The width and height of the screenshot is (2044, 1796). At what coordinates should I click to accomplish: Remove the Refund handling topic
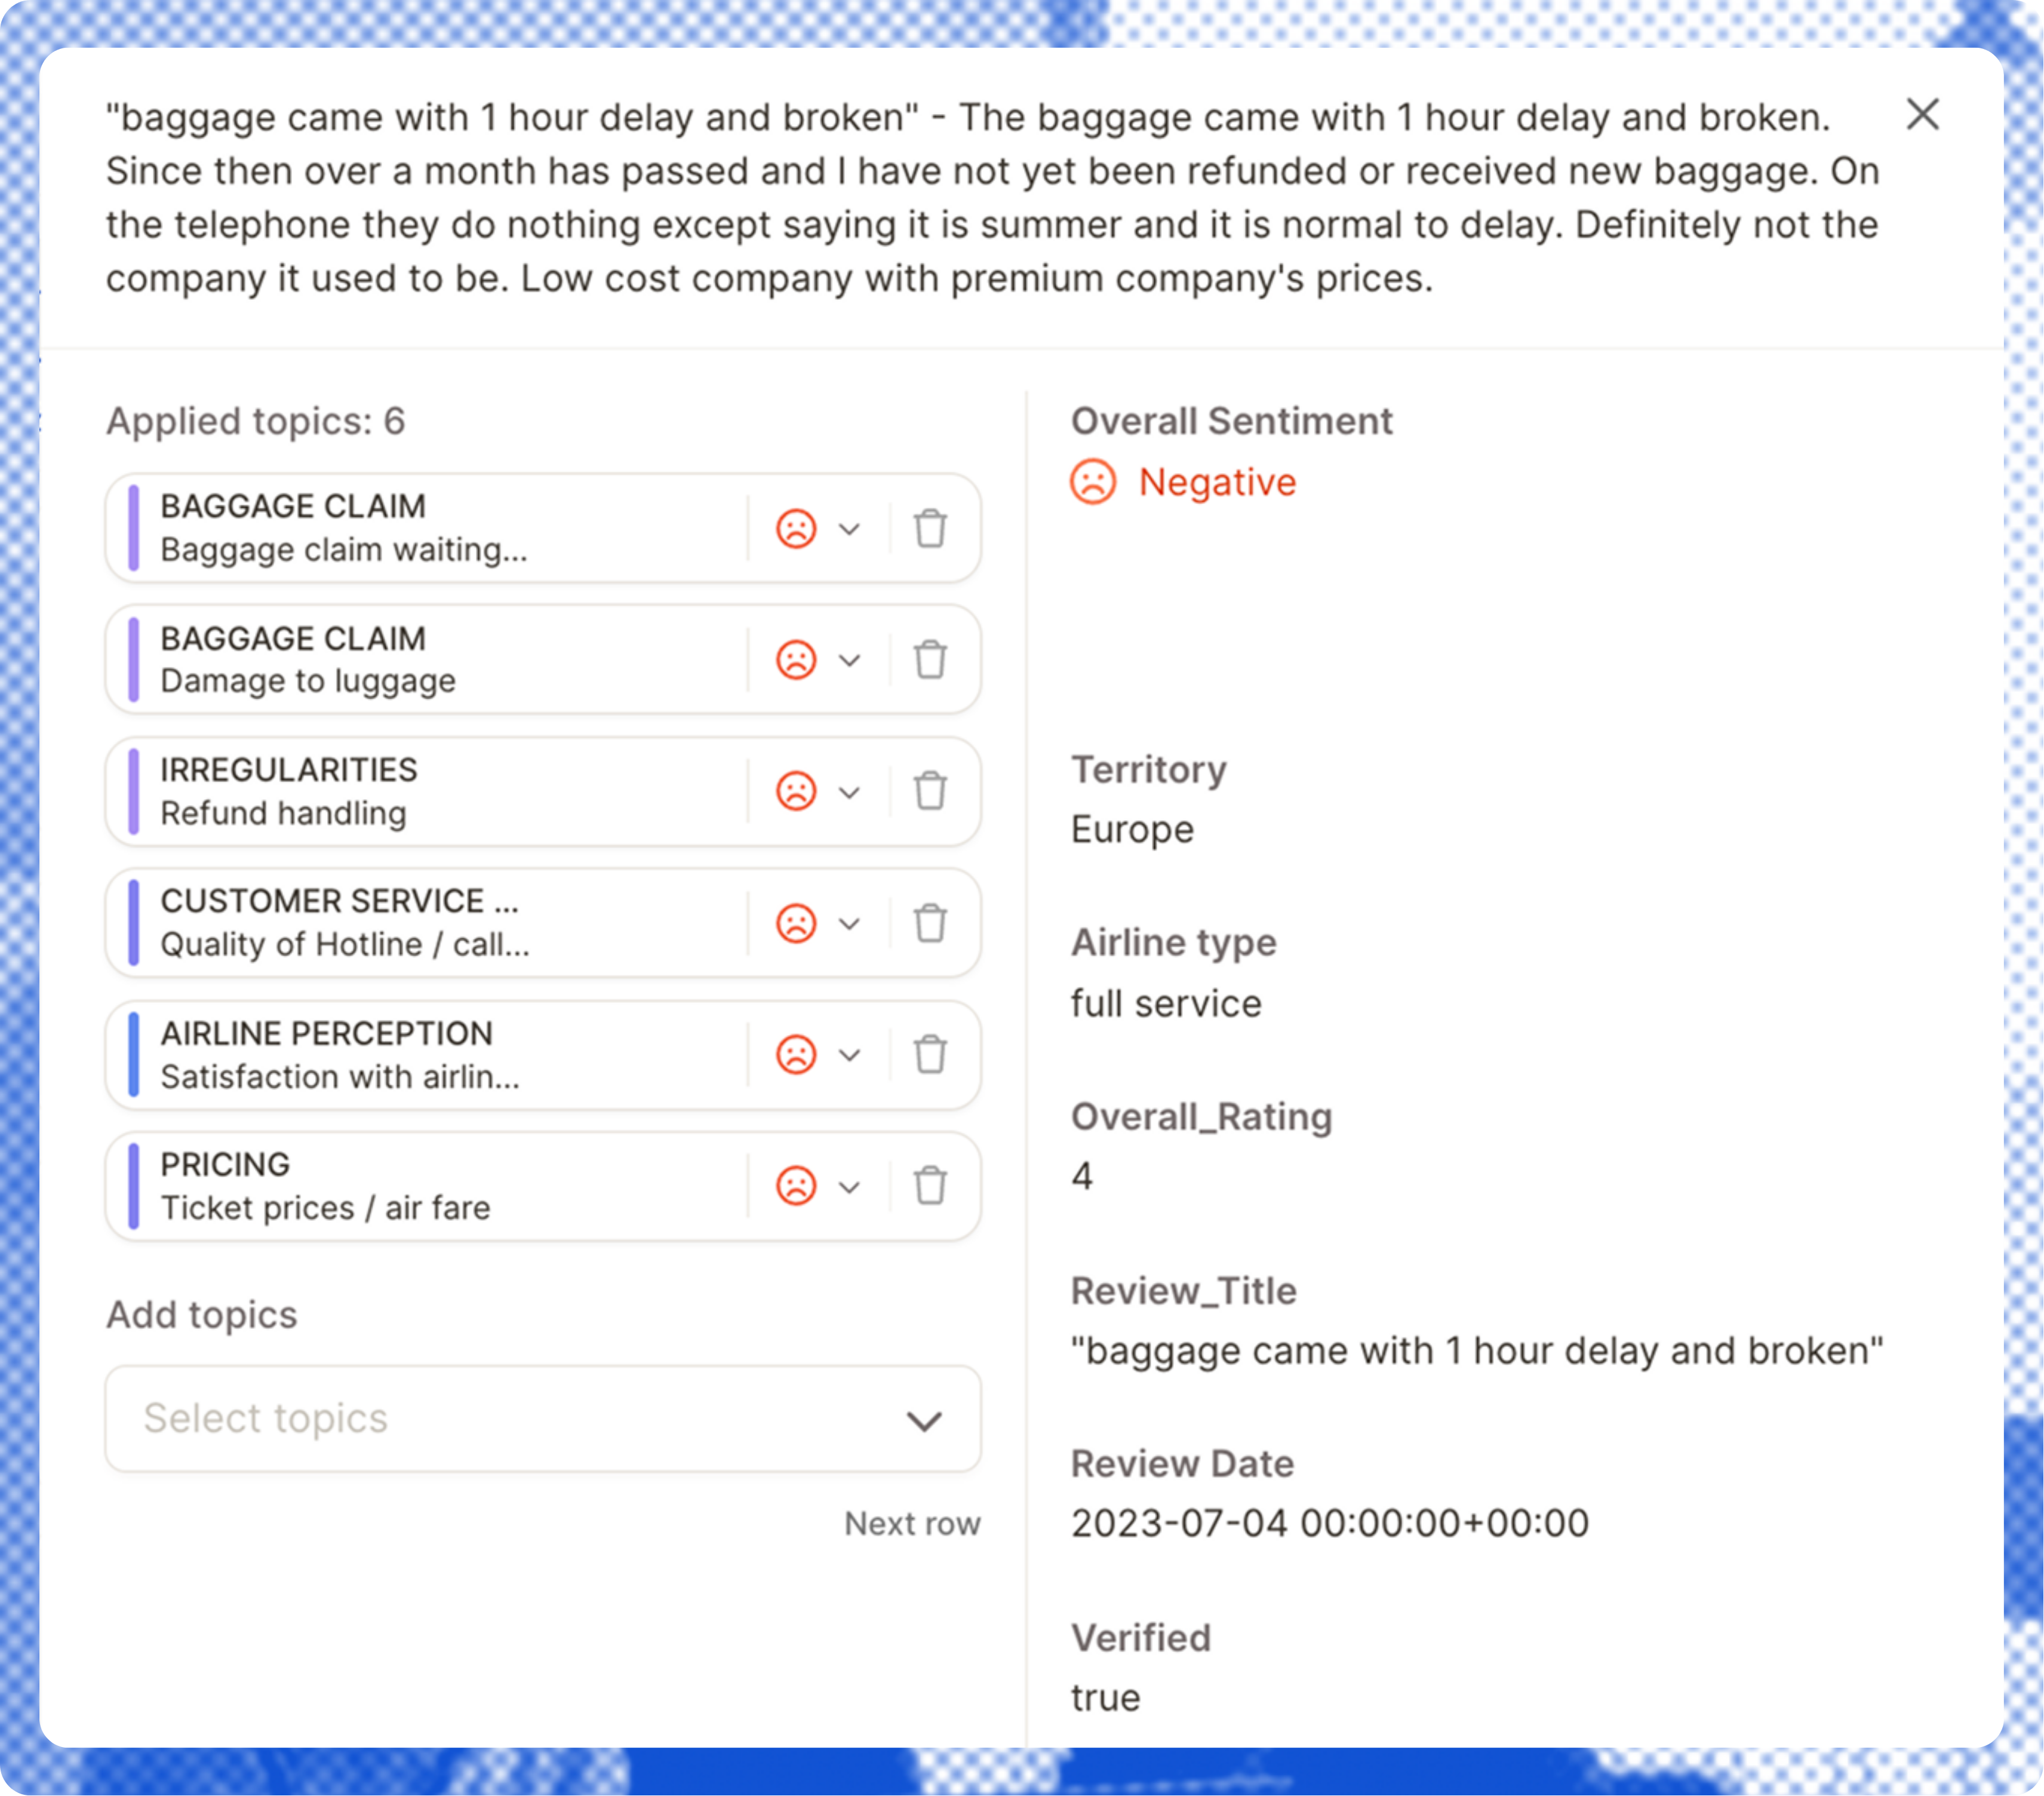point(930,791)
